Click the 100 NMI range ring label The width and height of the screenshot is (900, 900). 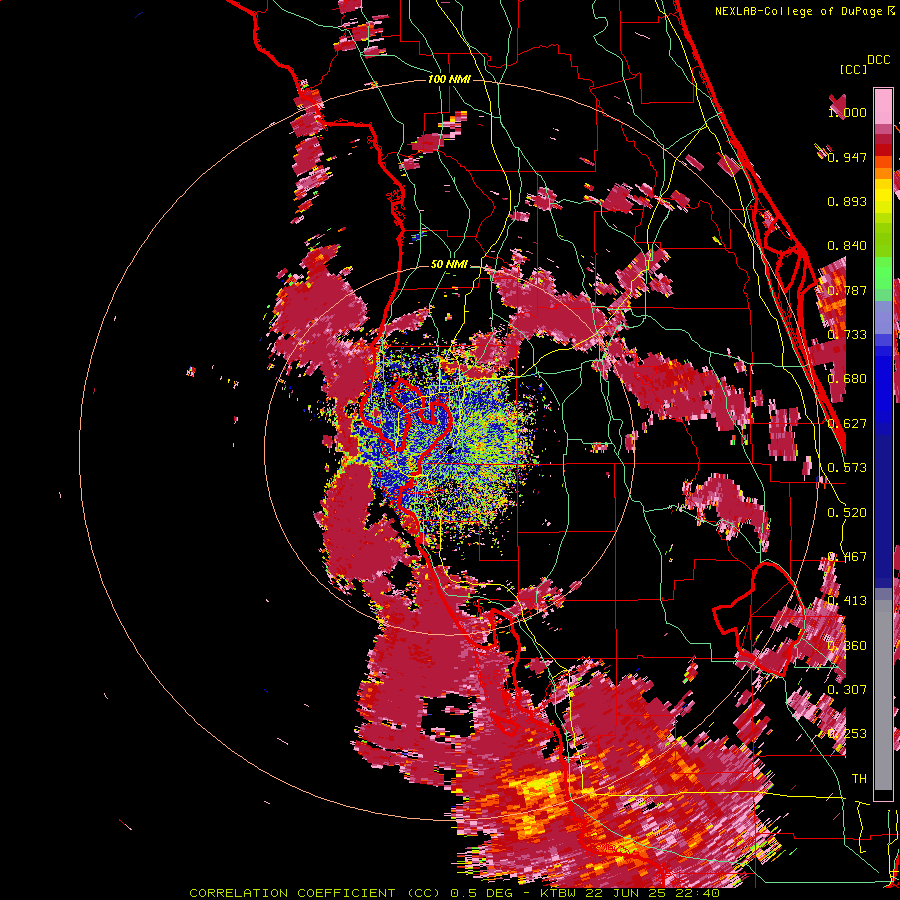(449, 79)
